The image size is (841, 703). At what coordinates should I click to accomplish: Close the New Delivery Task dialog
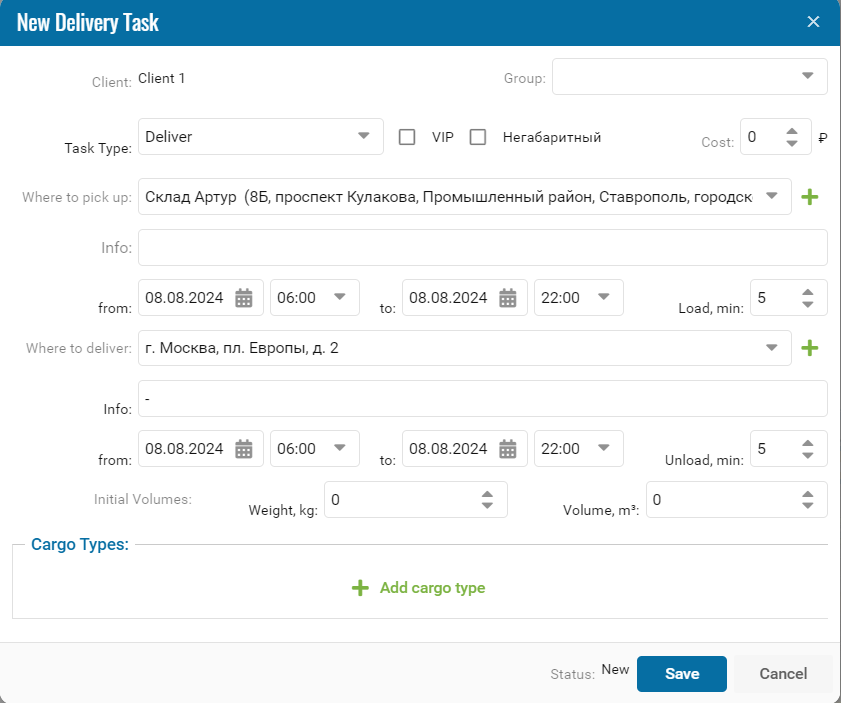[x=813, y=22]
